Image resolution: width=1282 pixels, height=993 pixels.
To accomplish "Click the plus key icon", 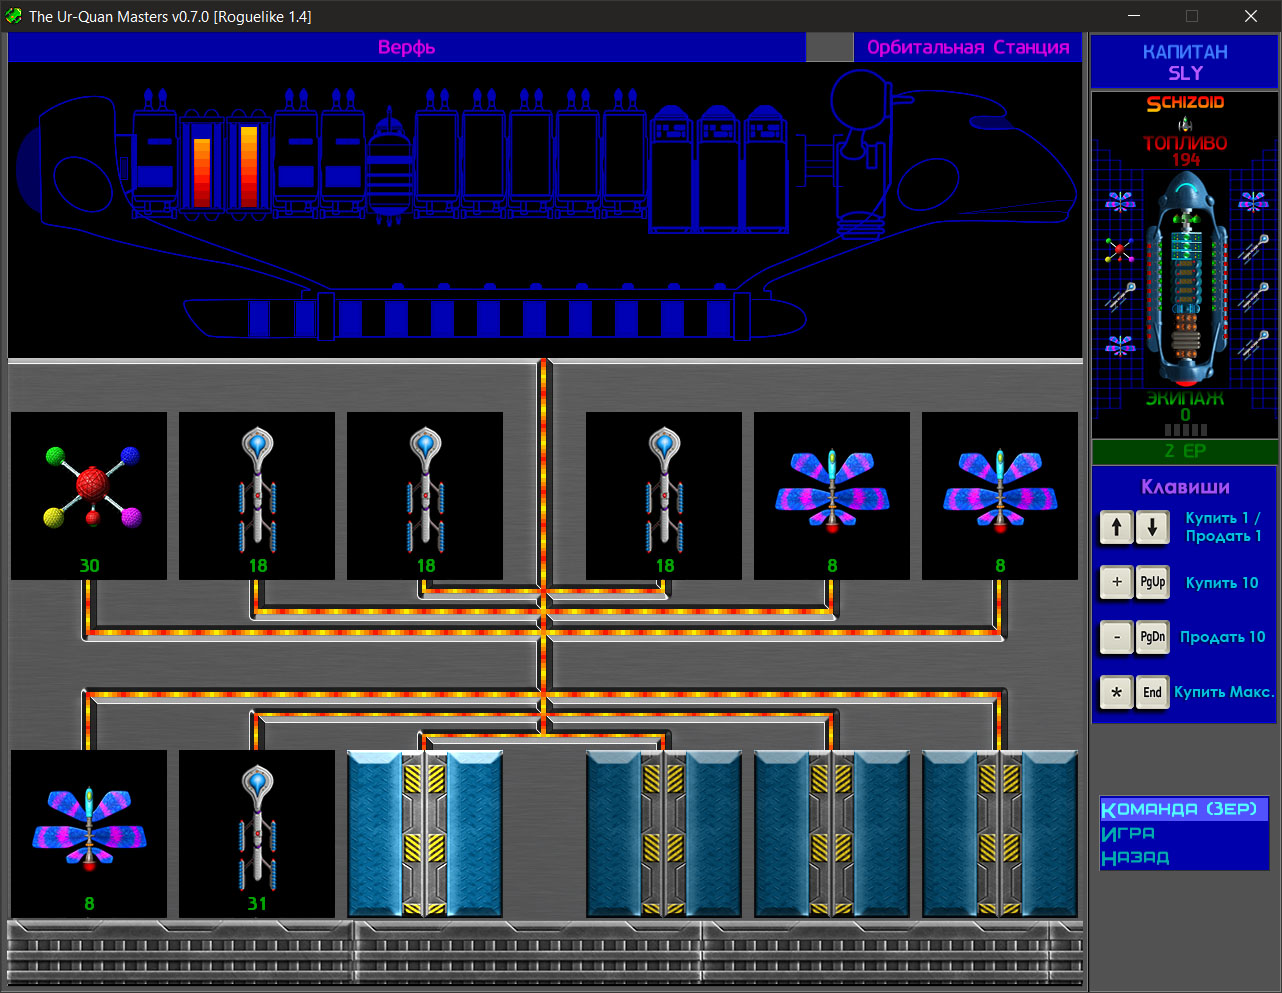I will click(x=1116, y=582).
